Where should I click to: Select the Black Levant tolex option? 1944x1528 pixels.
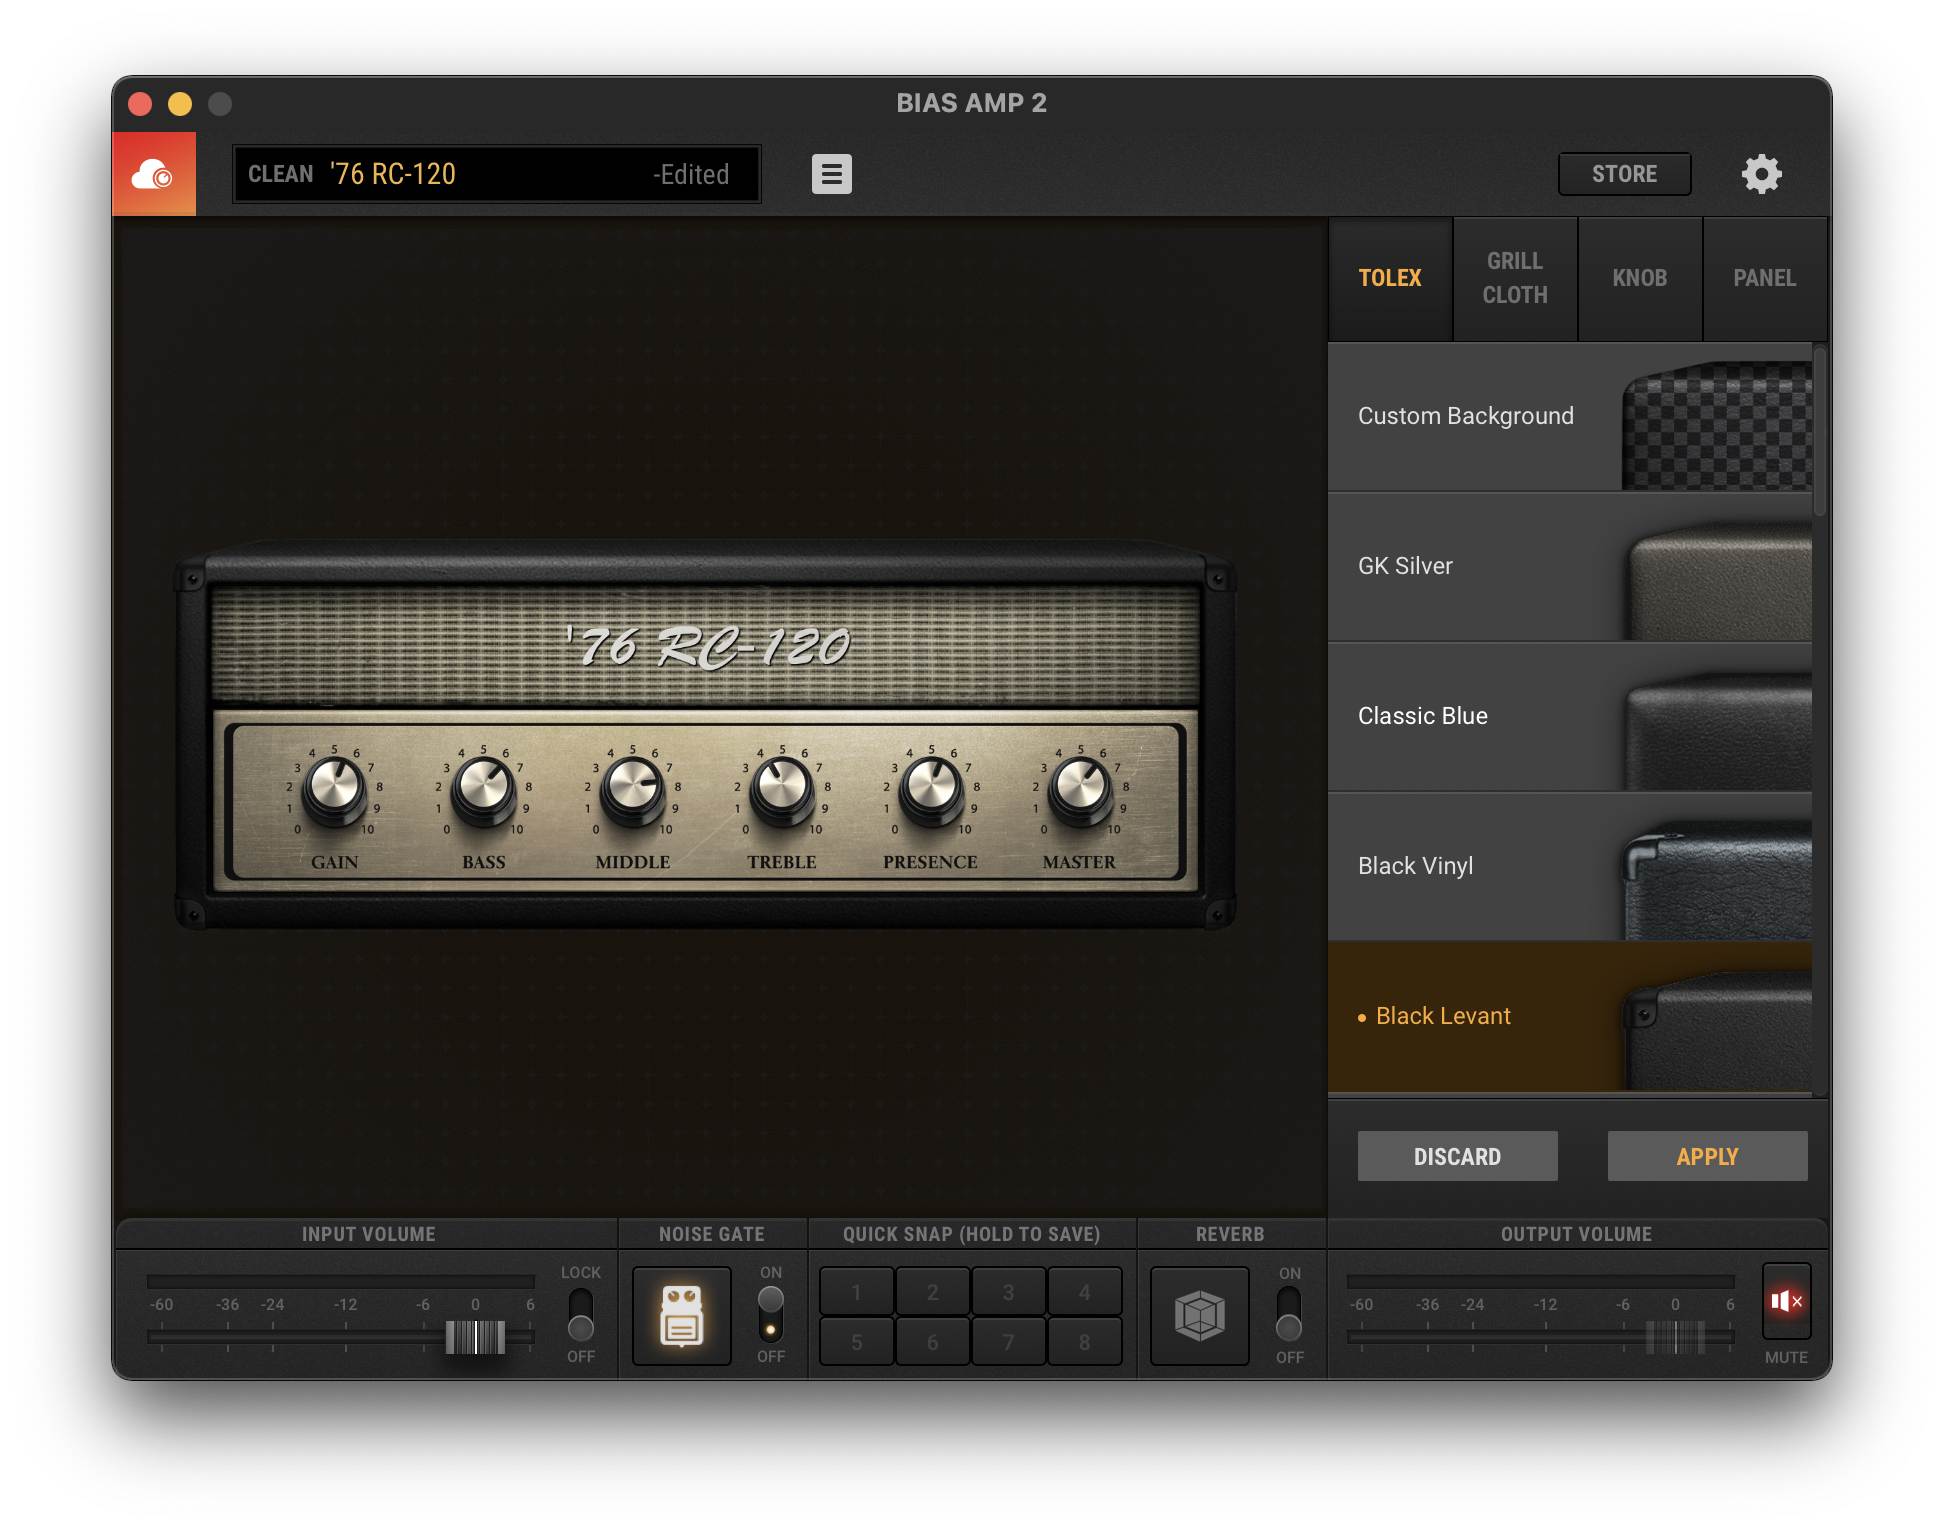[x=1570, y=1017]
